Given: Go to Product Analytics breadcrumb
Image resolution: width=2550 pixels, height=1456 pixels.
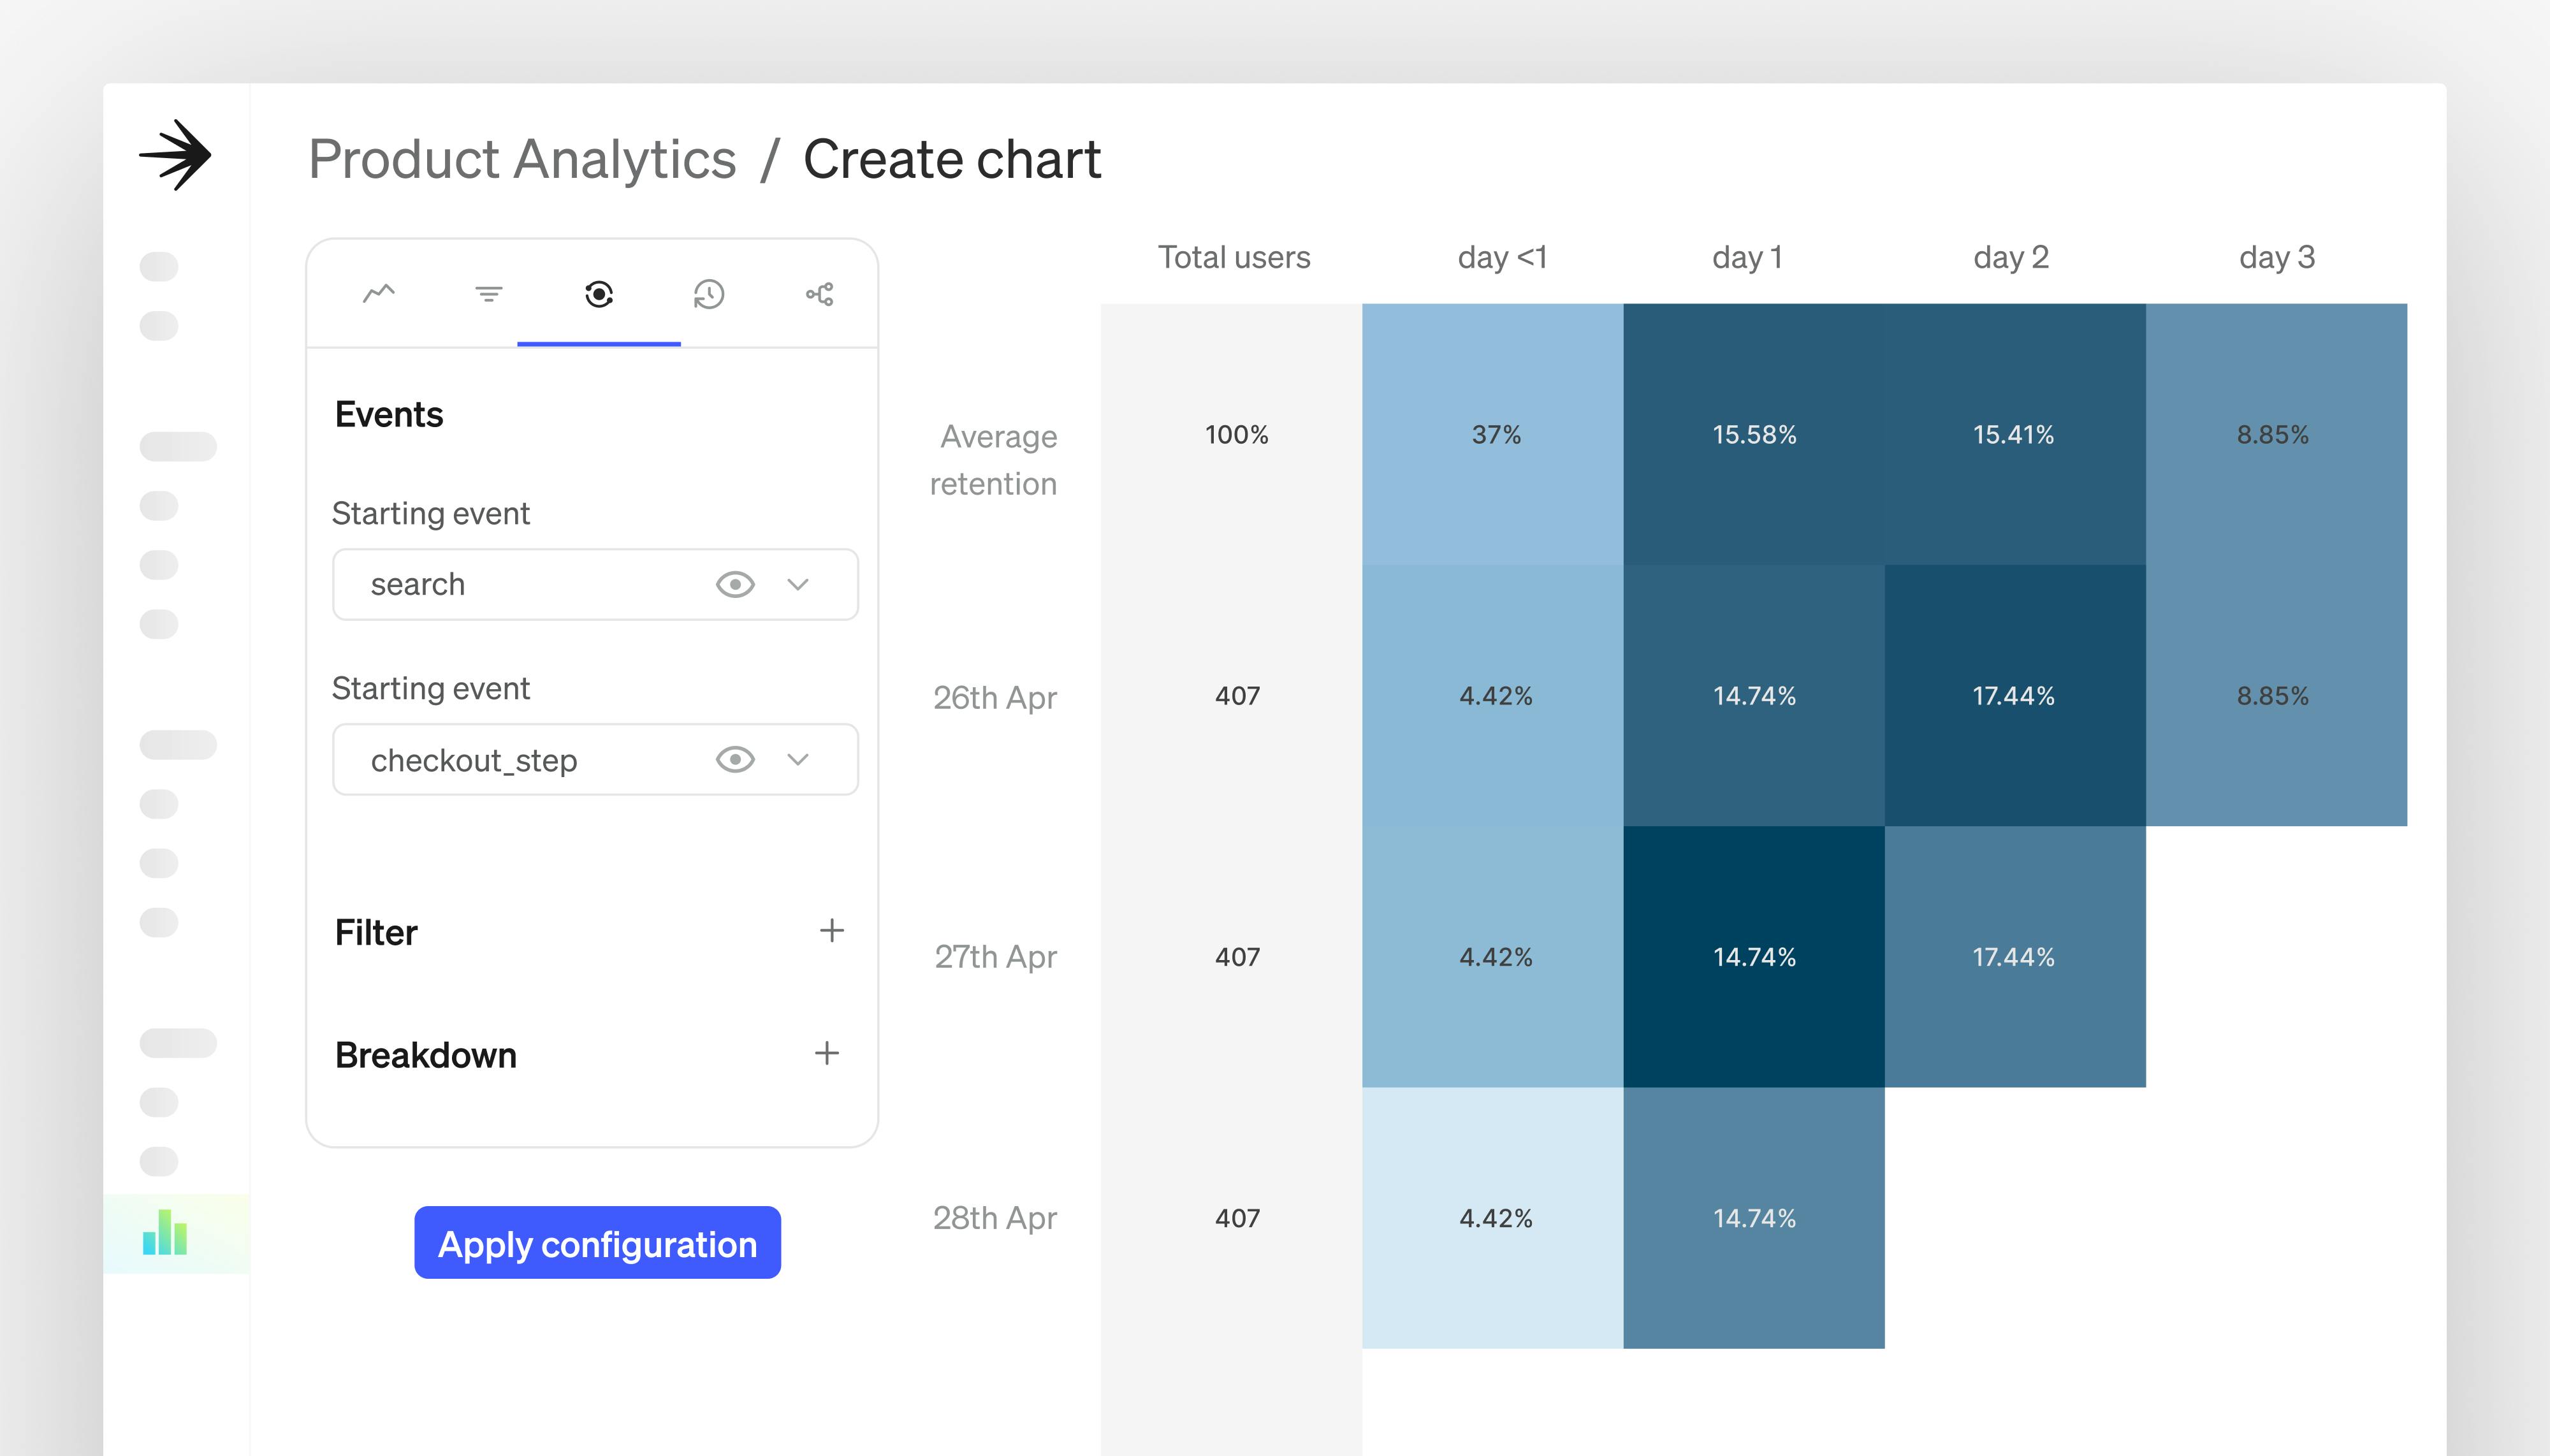Looking at the screenshot, I should (522, 160).
